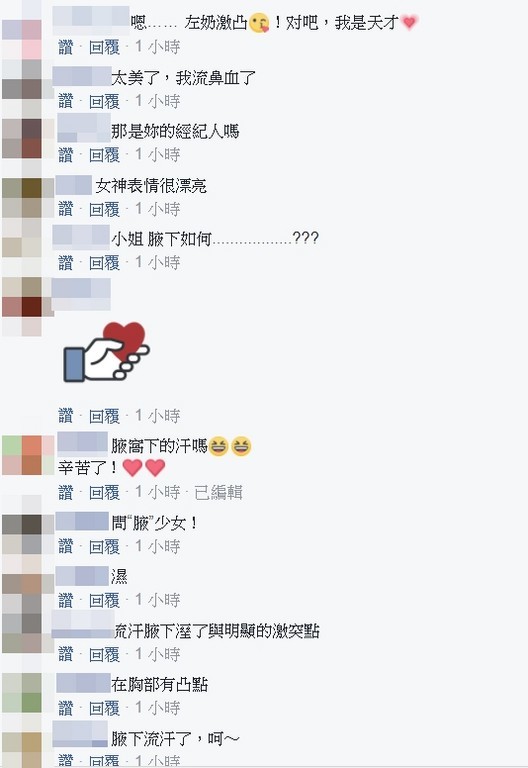528x768 pixels.
Task: Like the single-character comment 濕
Action: click(x=66, y=600)
